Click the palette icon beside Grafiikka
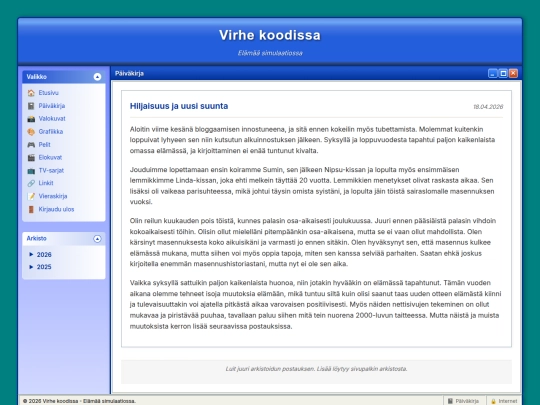The image size is (540, 405). pyautogui.click(x=31, y=132)
